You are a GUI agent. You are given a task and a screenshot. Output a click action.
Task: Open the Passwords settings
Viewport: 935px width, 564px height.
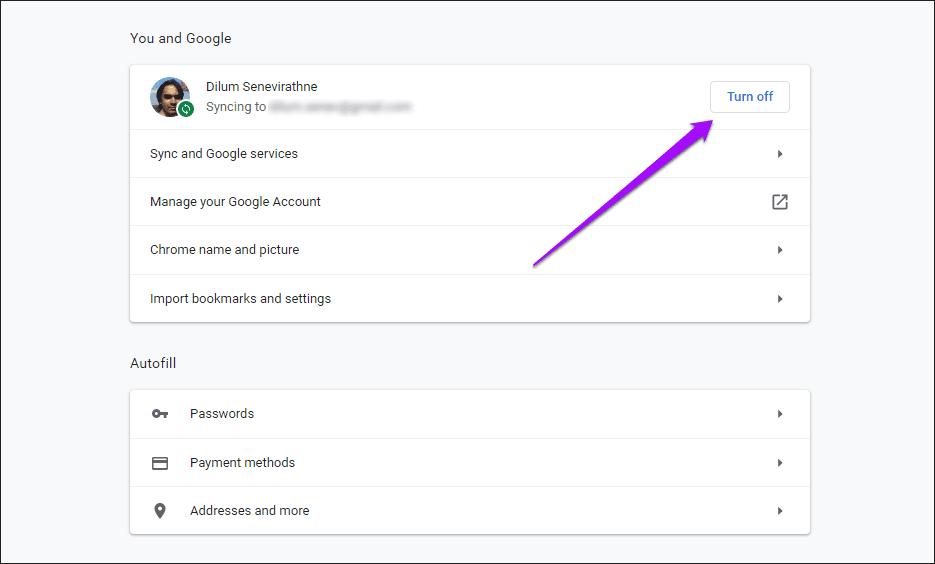pyautogui.click(x=470, y=414)
